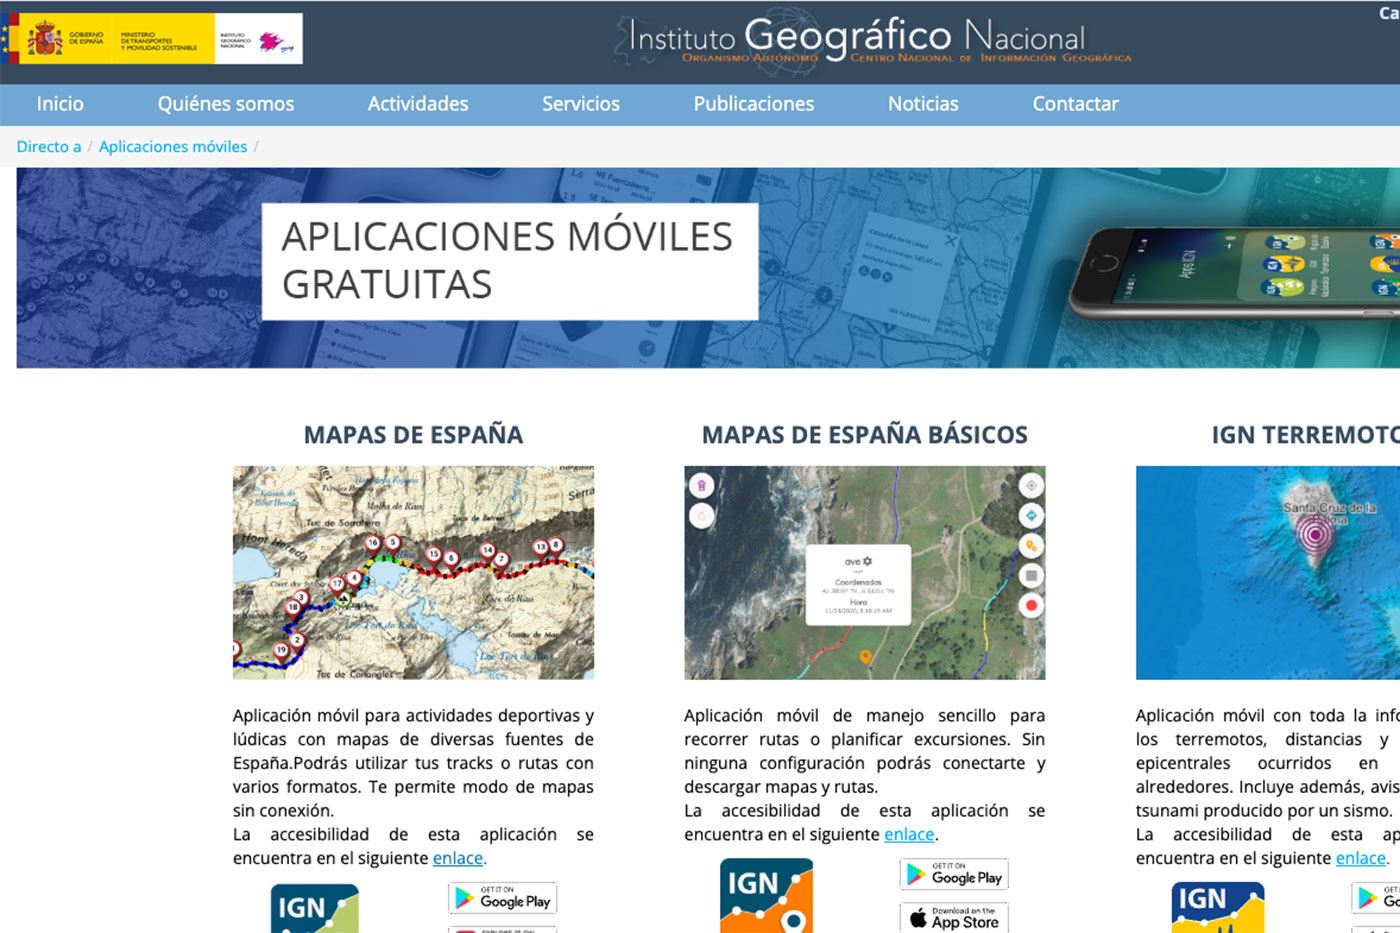Click the orange waypoint marker icon on the map
1400x933 pixels.
click(x=1031, y=547)
